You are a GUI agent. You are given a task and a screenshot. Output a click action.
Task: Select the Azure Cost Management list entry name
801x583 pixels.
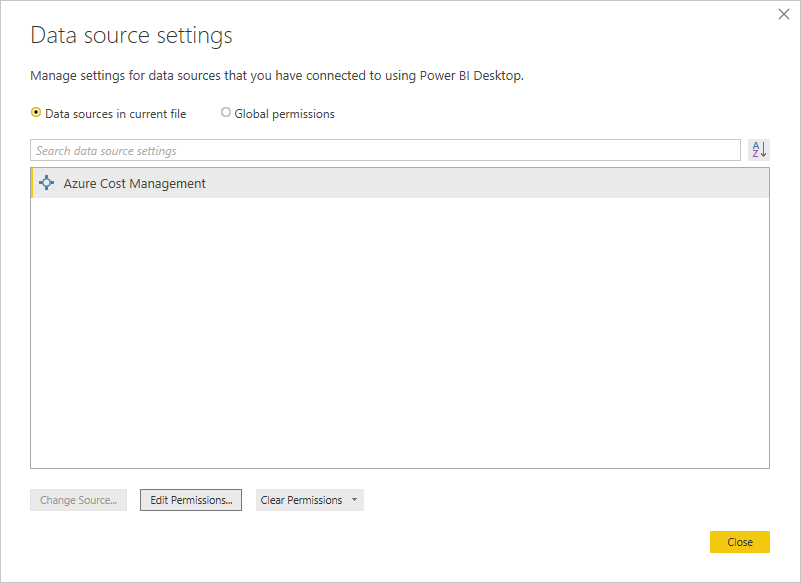pos(134,184)
